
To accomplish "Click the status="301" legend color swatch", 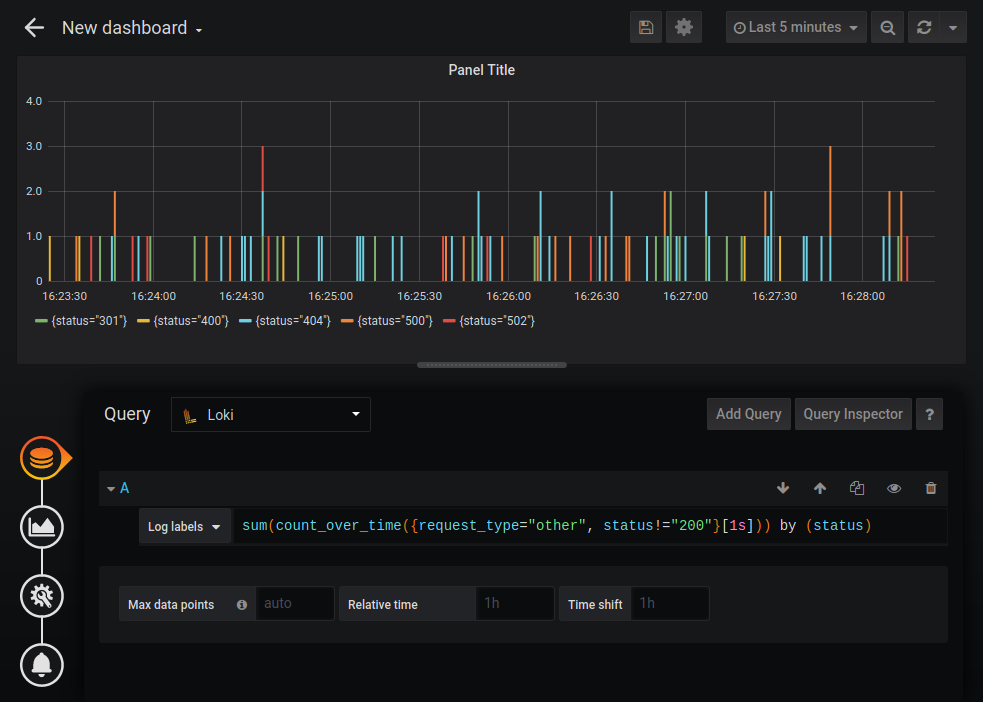I will [42, 321].
